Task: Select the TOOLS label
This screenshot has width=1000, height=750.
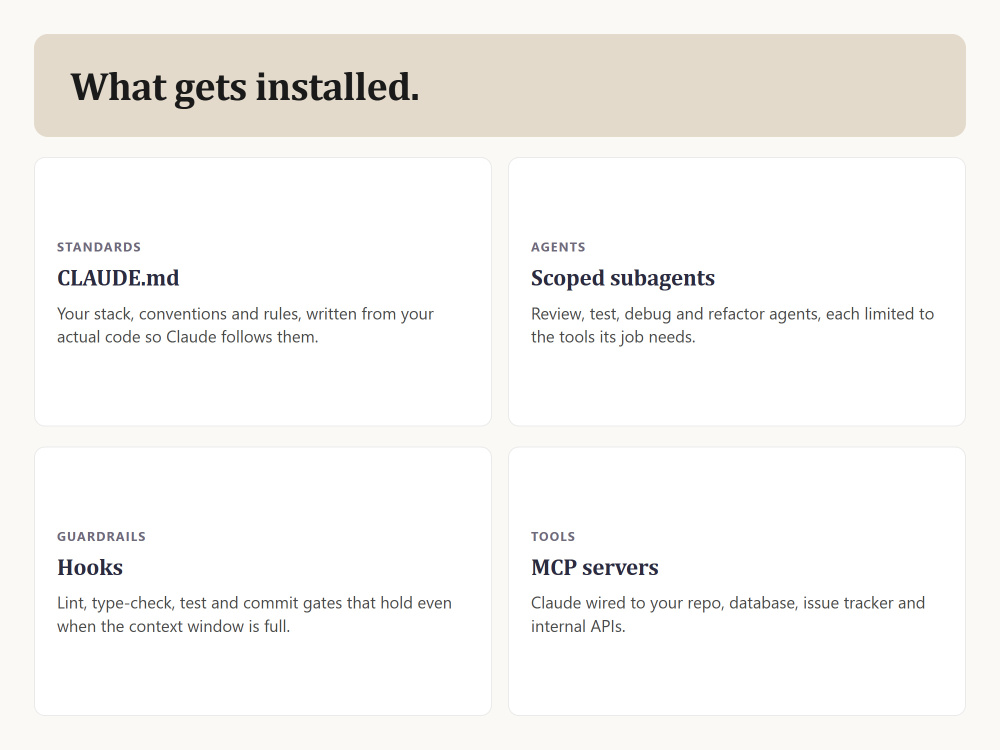Action: coord(553,536)
